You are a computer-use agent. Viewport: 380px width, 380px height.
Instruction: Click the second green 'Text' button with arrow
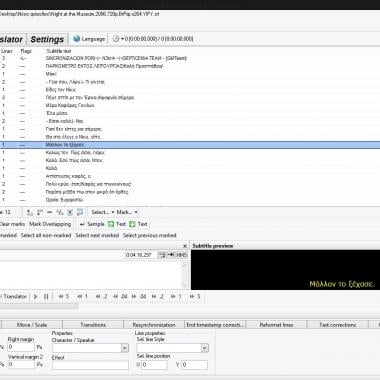(x=138, y=224)
